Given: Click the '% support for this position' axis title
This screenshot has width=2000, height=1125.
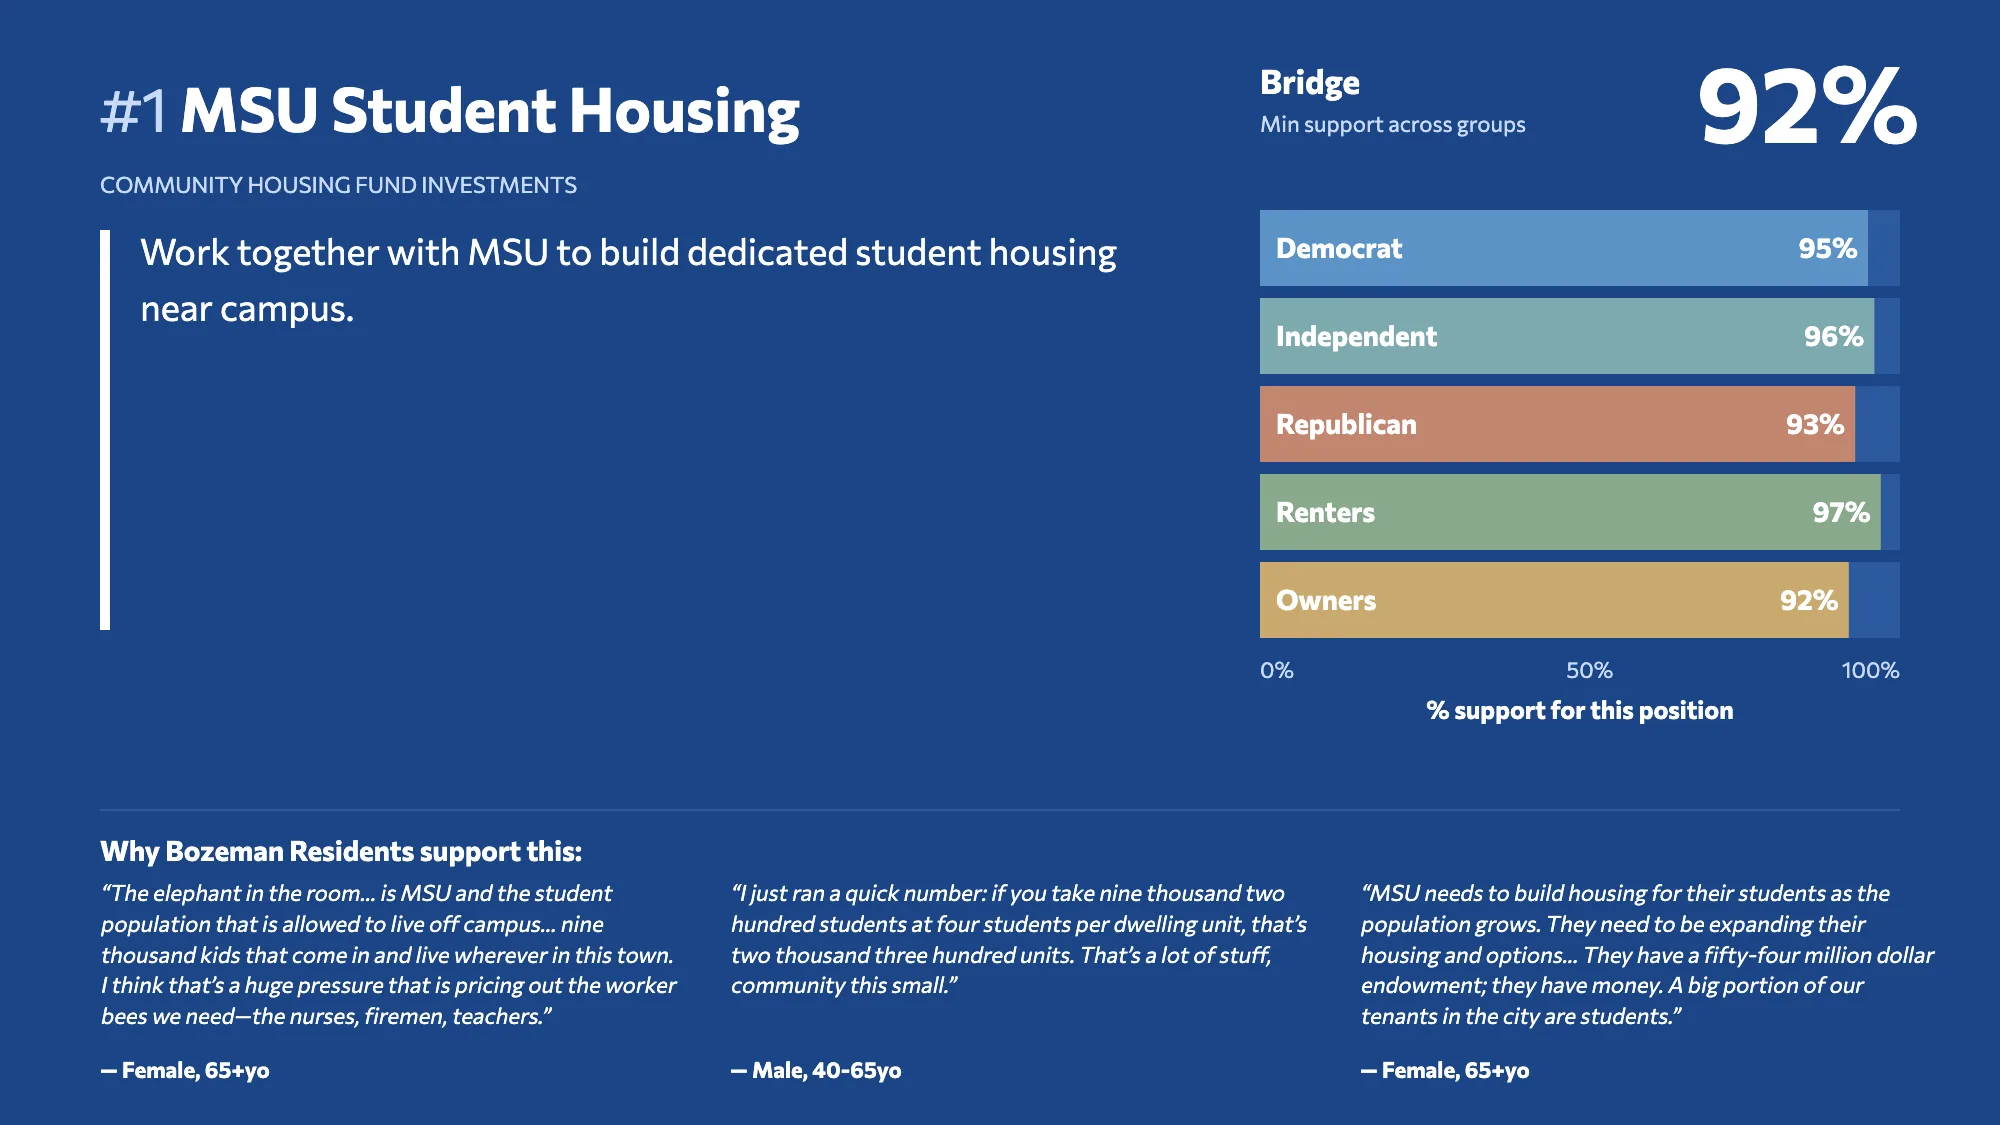Looking at the screenshot, I should 1580,711.
